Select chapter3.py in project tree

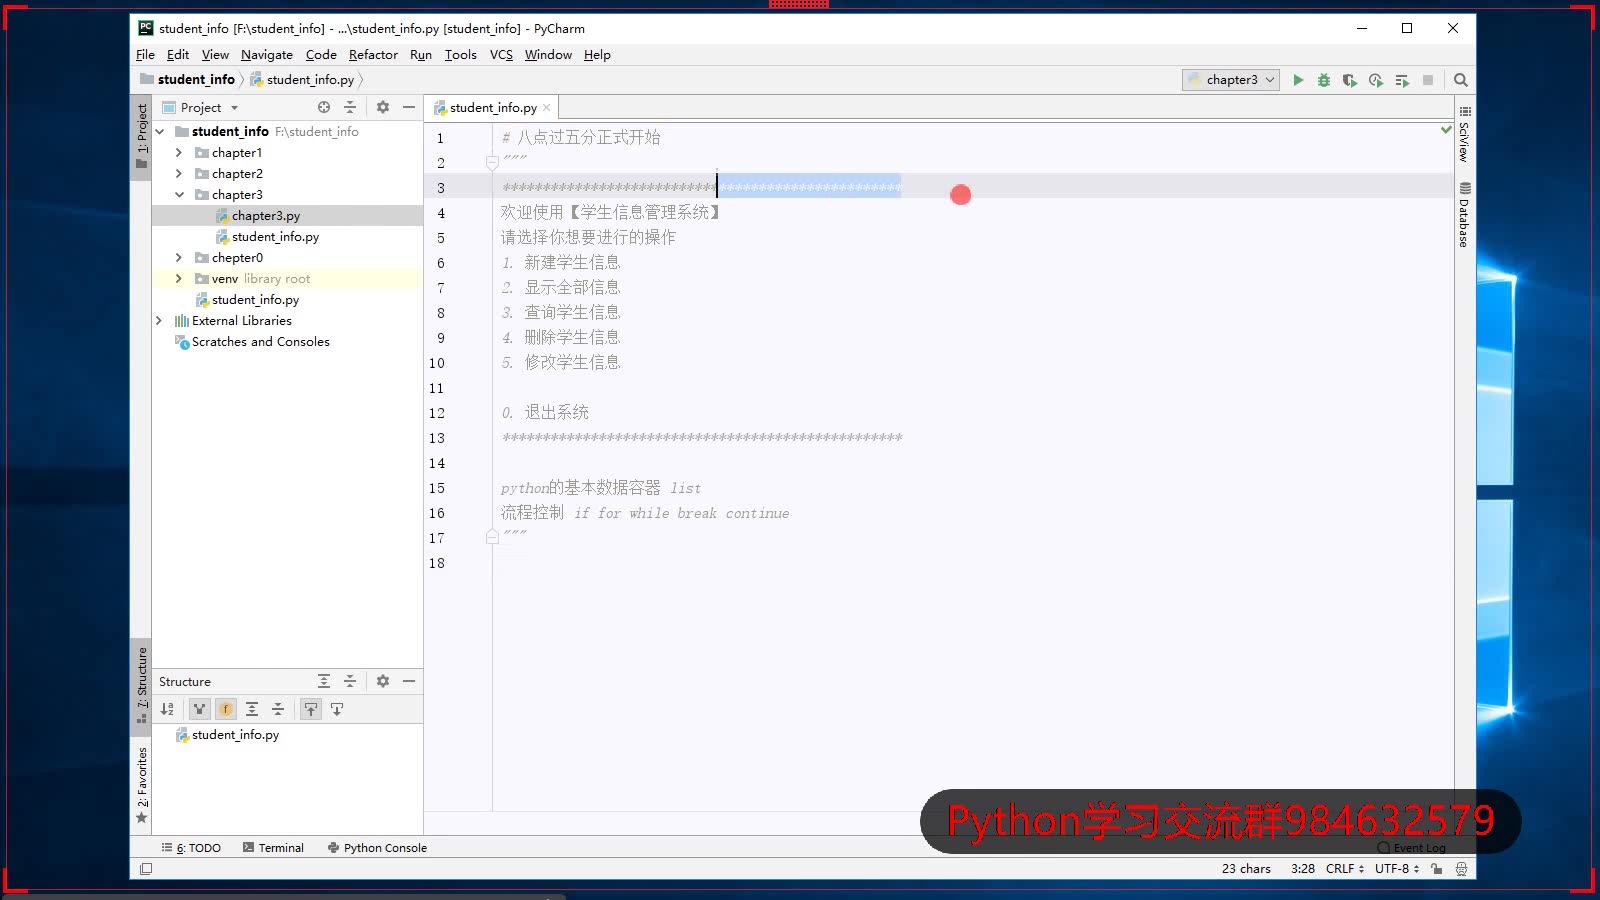[x=266, y=216]
